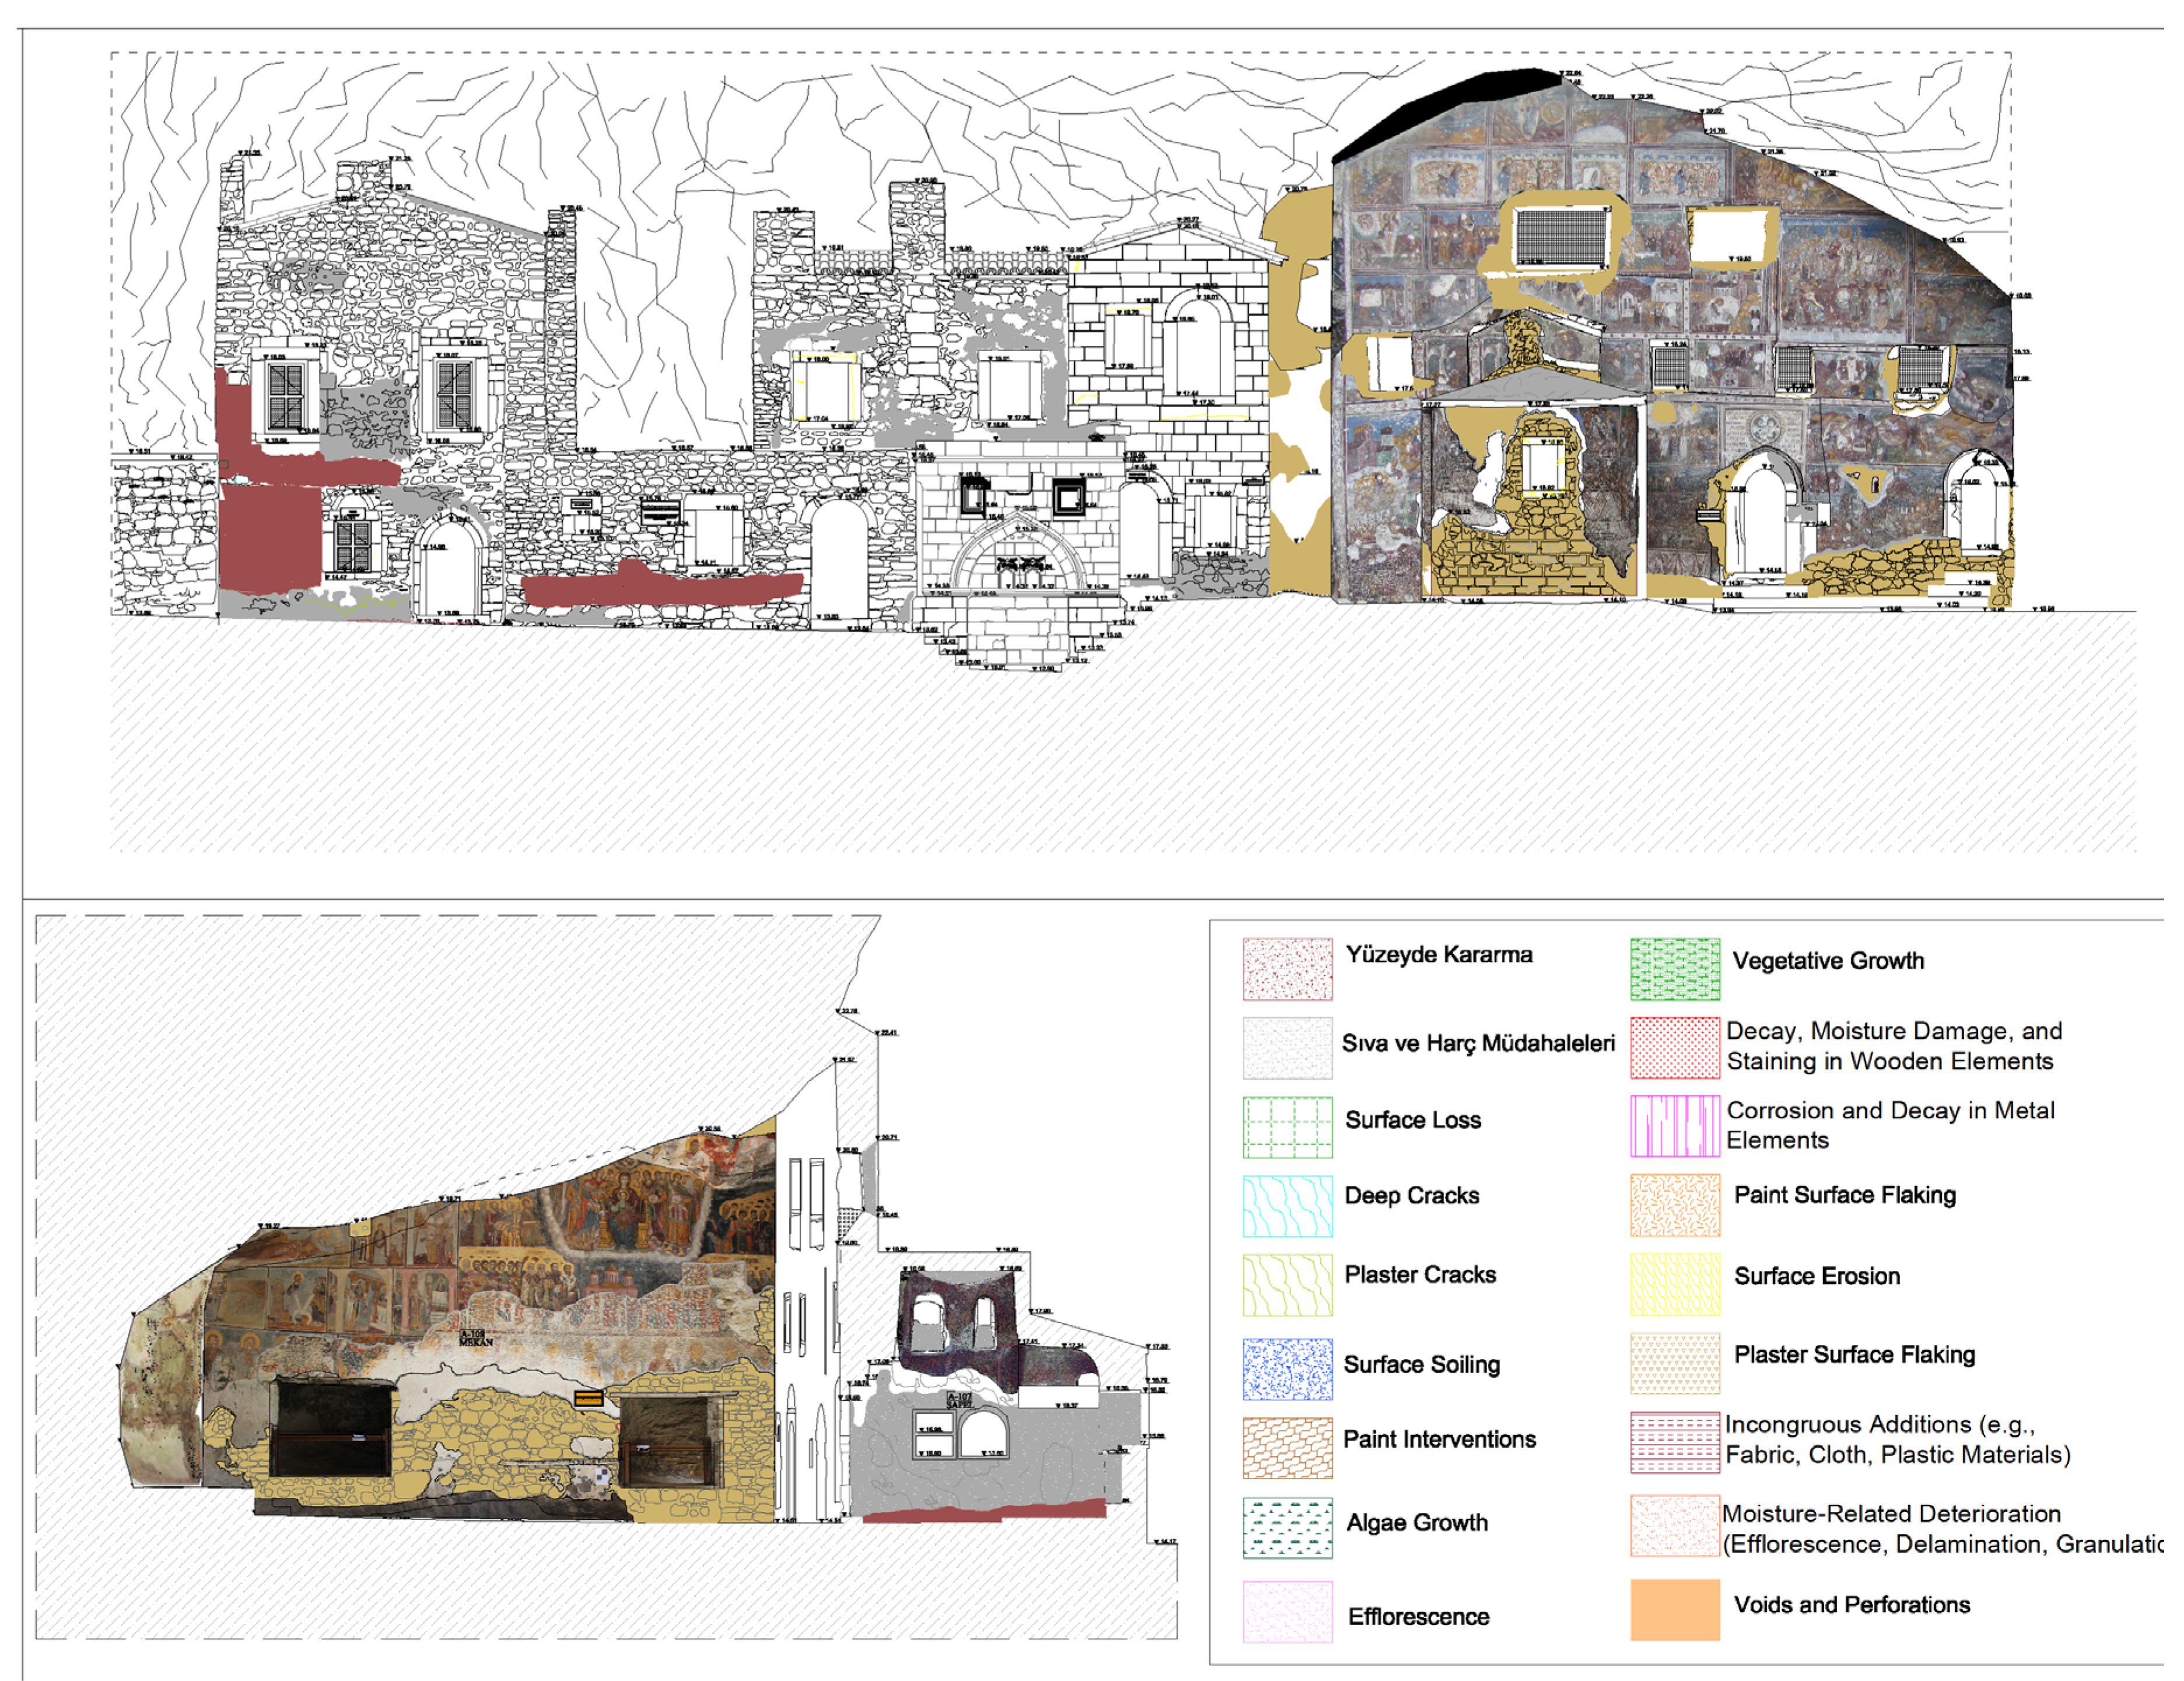Click the Surface Soiling blue speckled swatch
The height and width of the screenshot is (1681, 2184).
click(1287, 1368)
